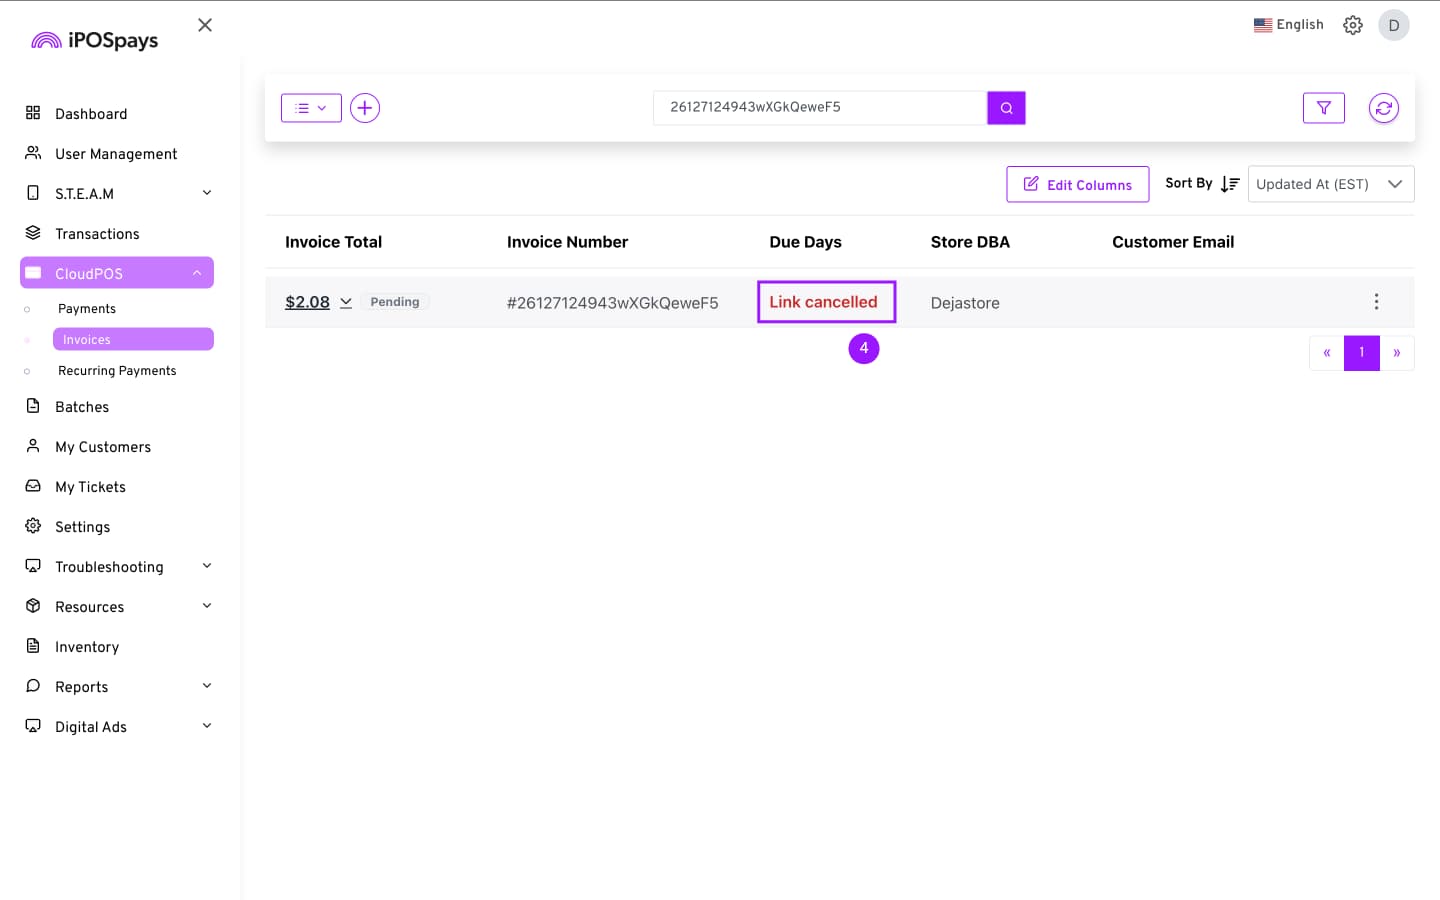
Task: Click the plus icon to add invoice
Action: coord(365,108)
